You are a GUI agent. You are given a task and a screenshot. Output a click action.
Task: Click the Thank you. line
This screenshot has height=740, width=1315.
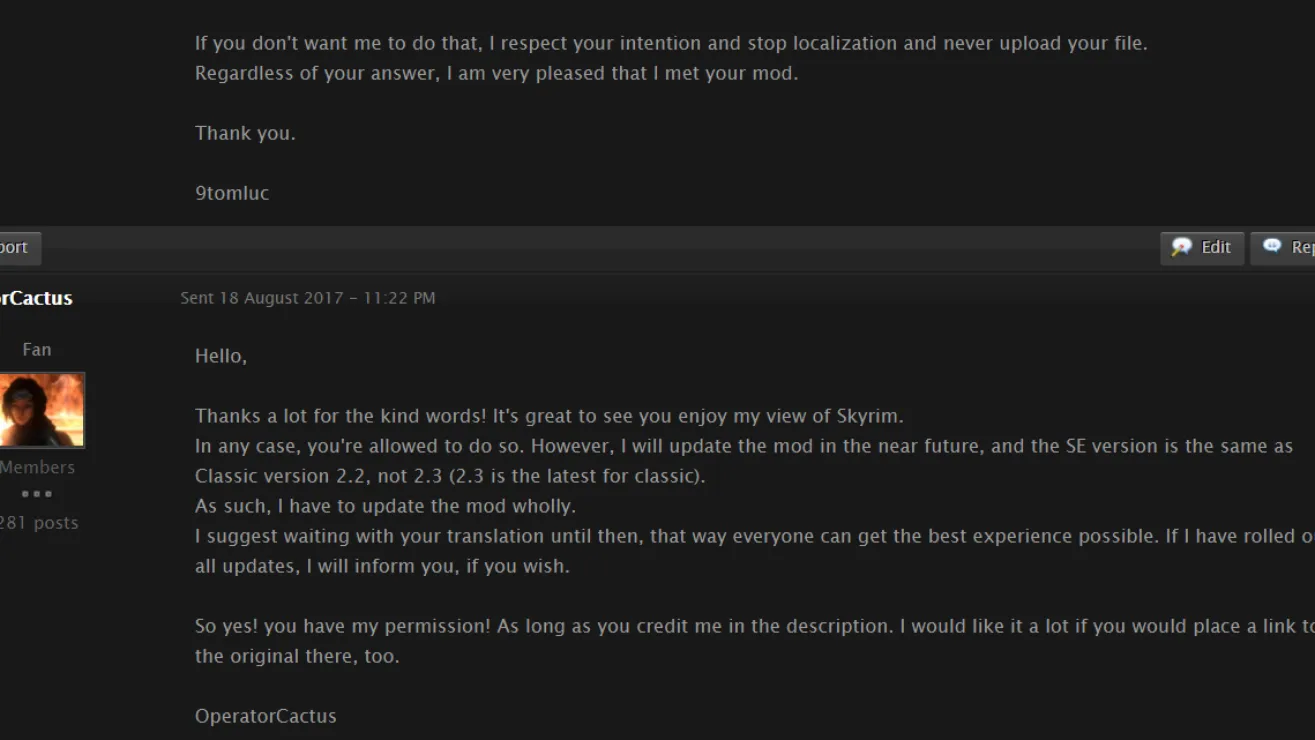(245, 133)
